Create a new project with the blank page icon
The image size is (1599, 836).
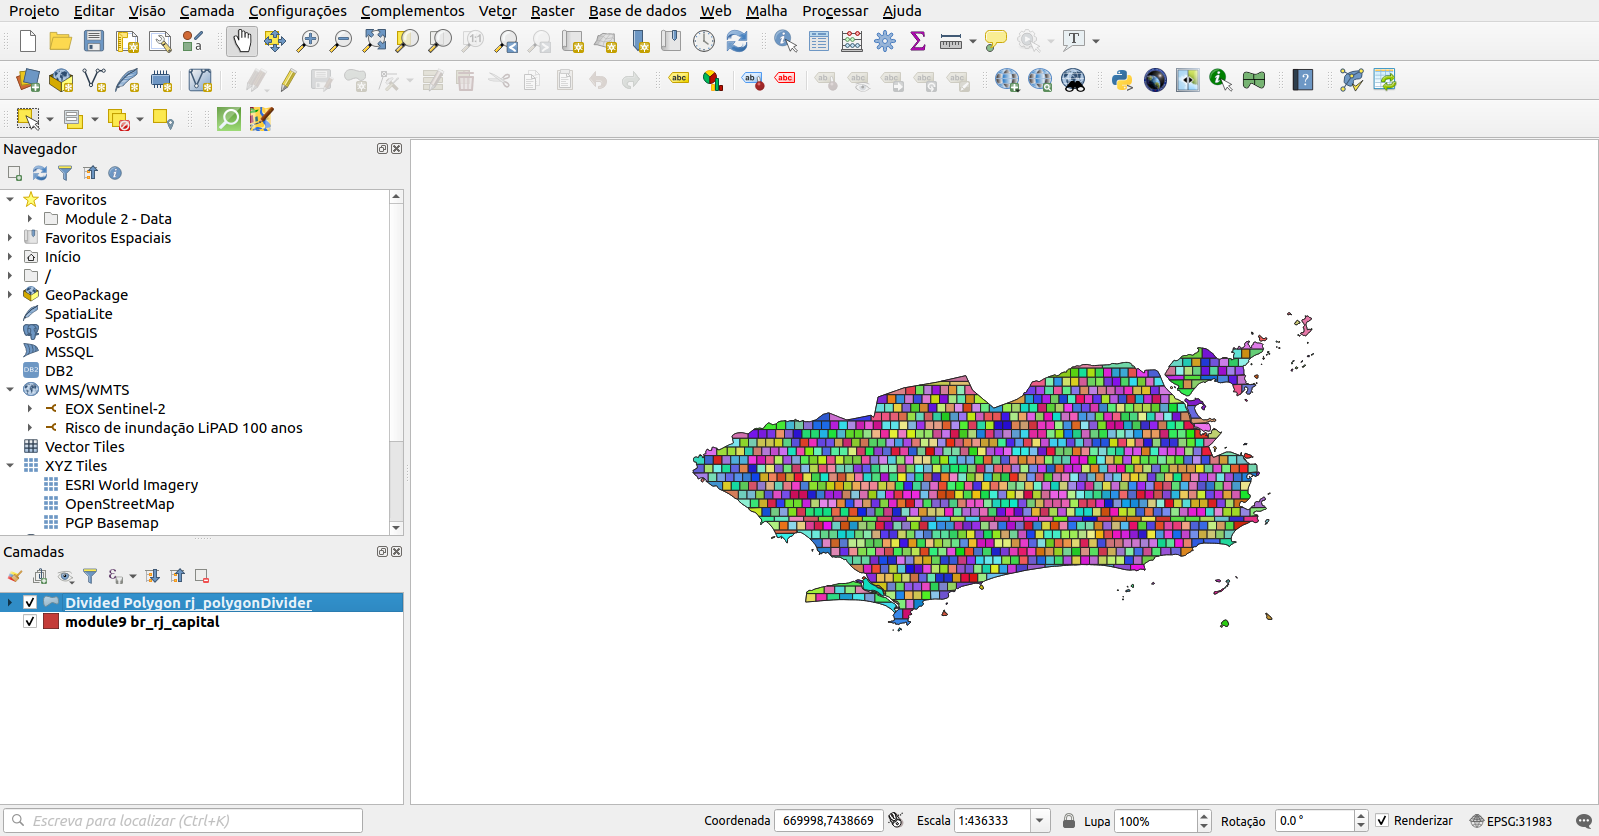tap(28, 41)
